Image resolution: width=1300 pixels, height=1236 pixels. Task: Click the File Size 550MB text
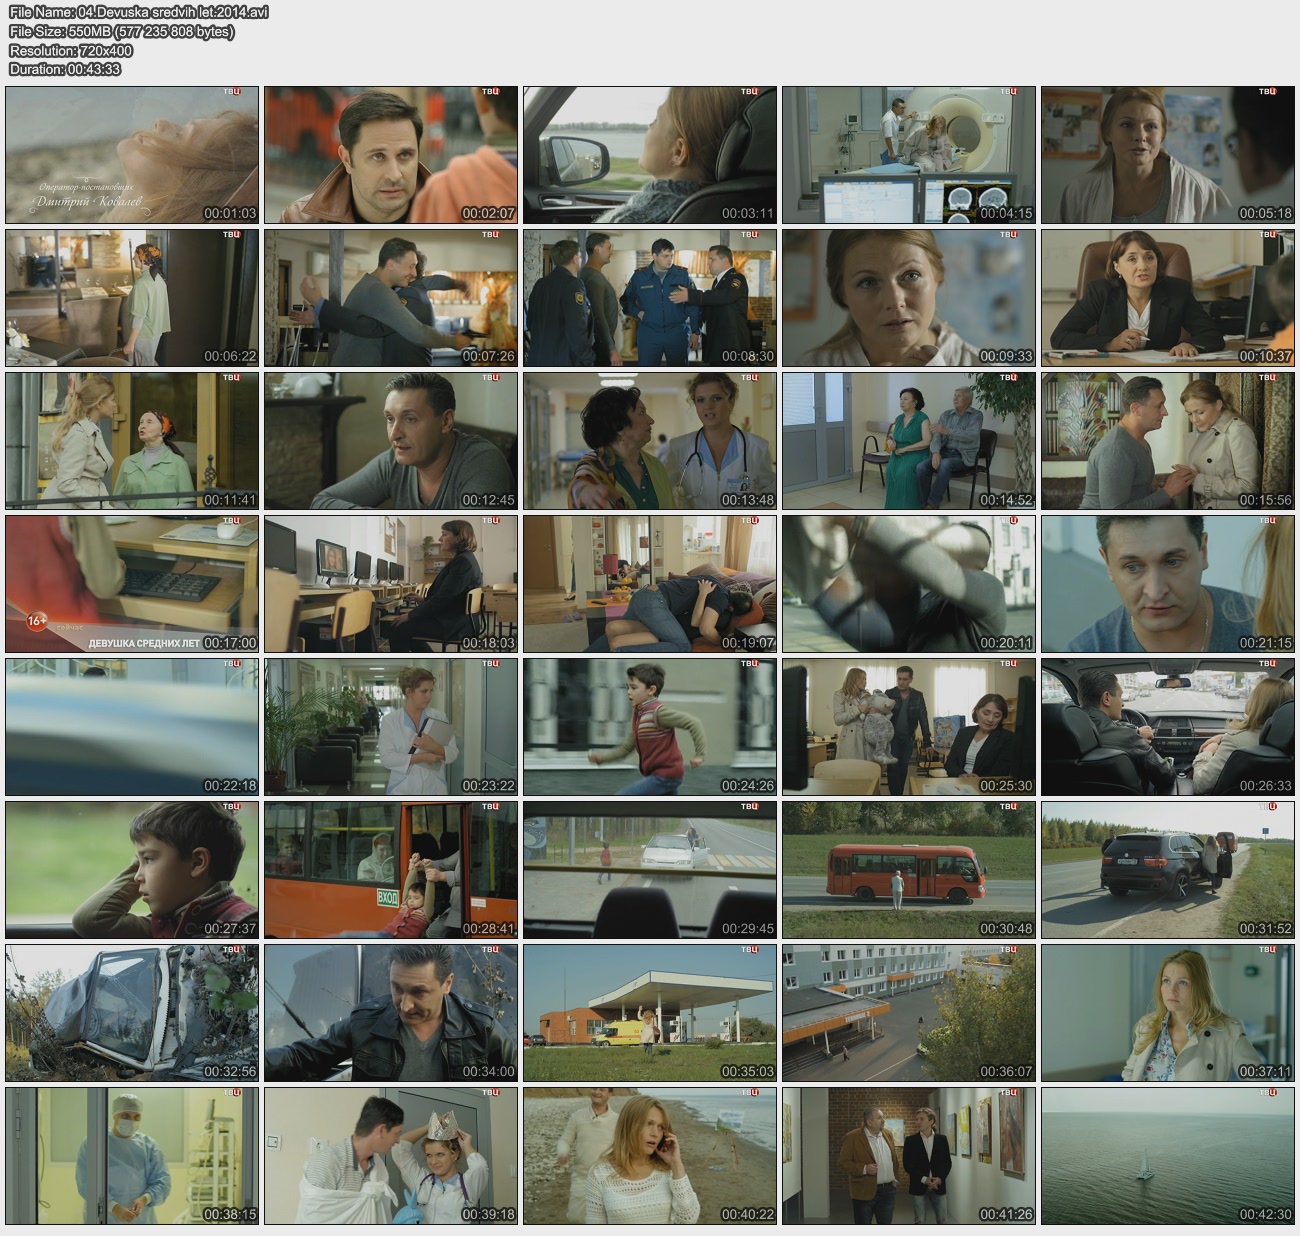pos(121,31)
